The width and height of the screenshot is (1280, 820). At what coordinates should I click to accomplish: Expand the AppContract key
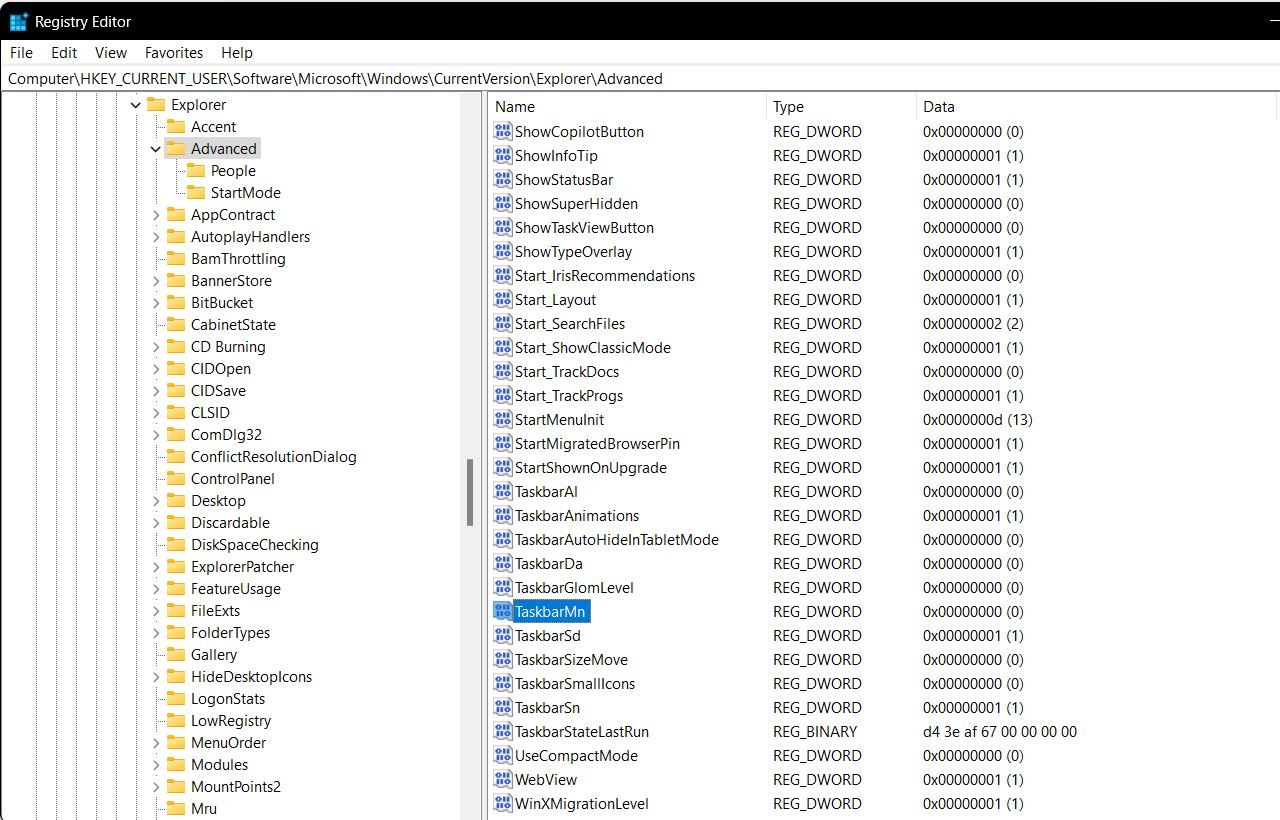156,214
